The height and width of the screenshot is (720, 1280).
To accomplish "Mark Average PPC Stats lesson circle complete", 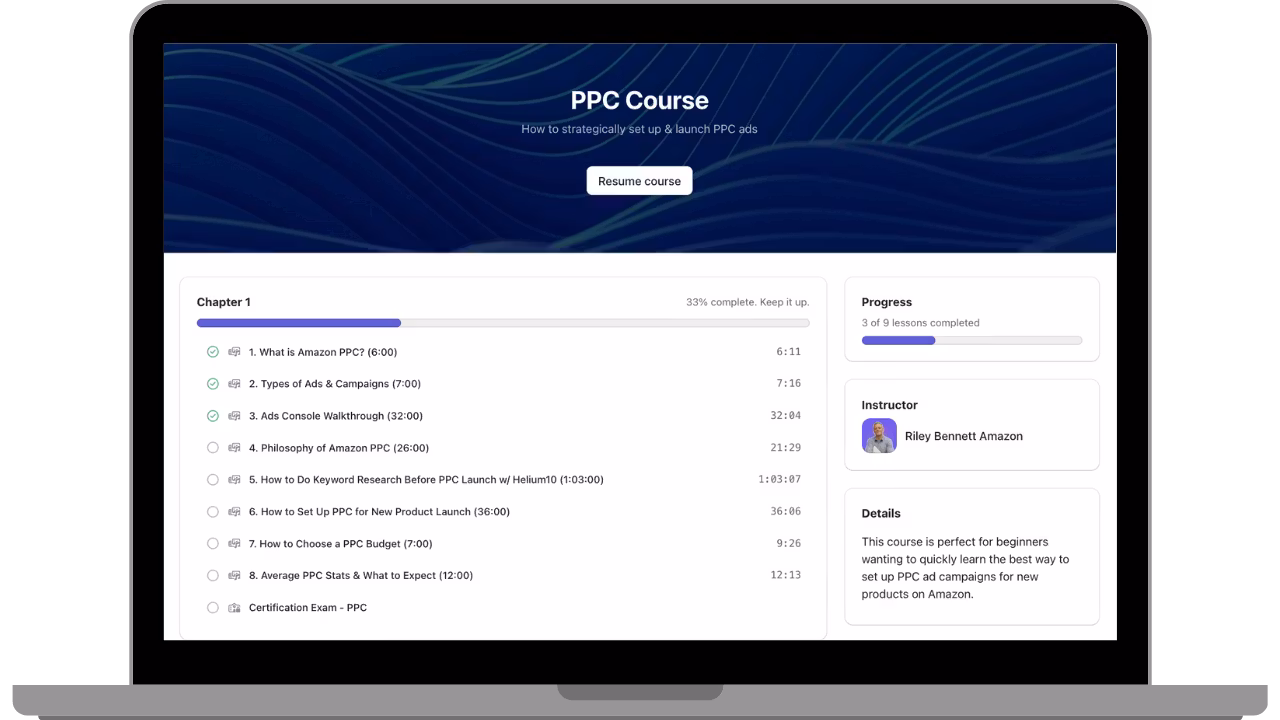I will (x=213, y=576).
